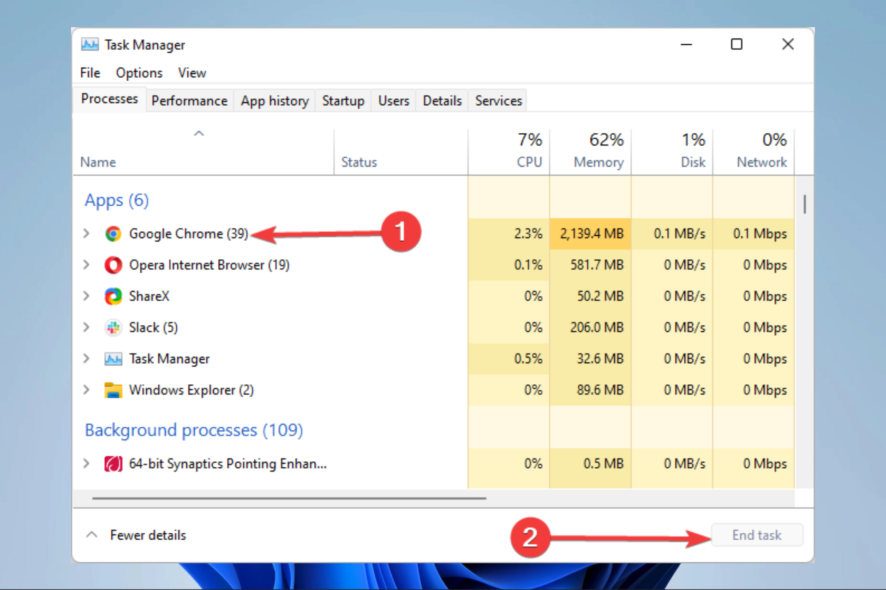The width and height of the screenshot is (886, 590).
Task: Select the Task Manager process name
Action: tap(169, 359)
